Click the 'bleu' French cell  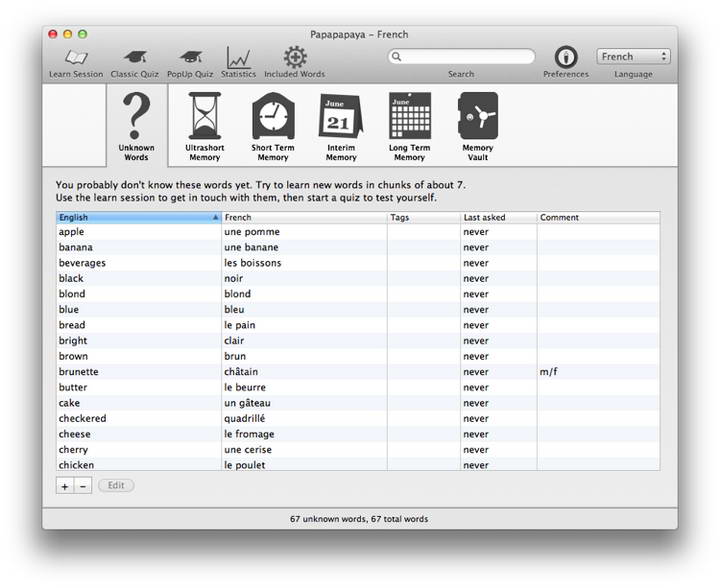tap(304, 309)
